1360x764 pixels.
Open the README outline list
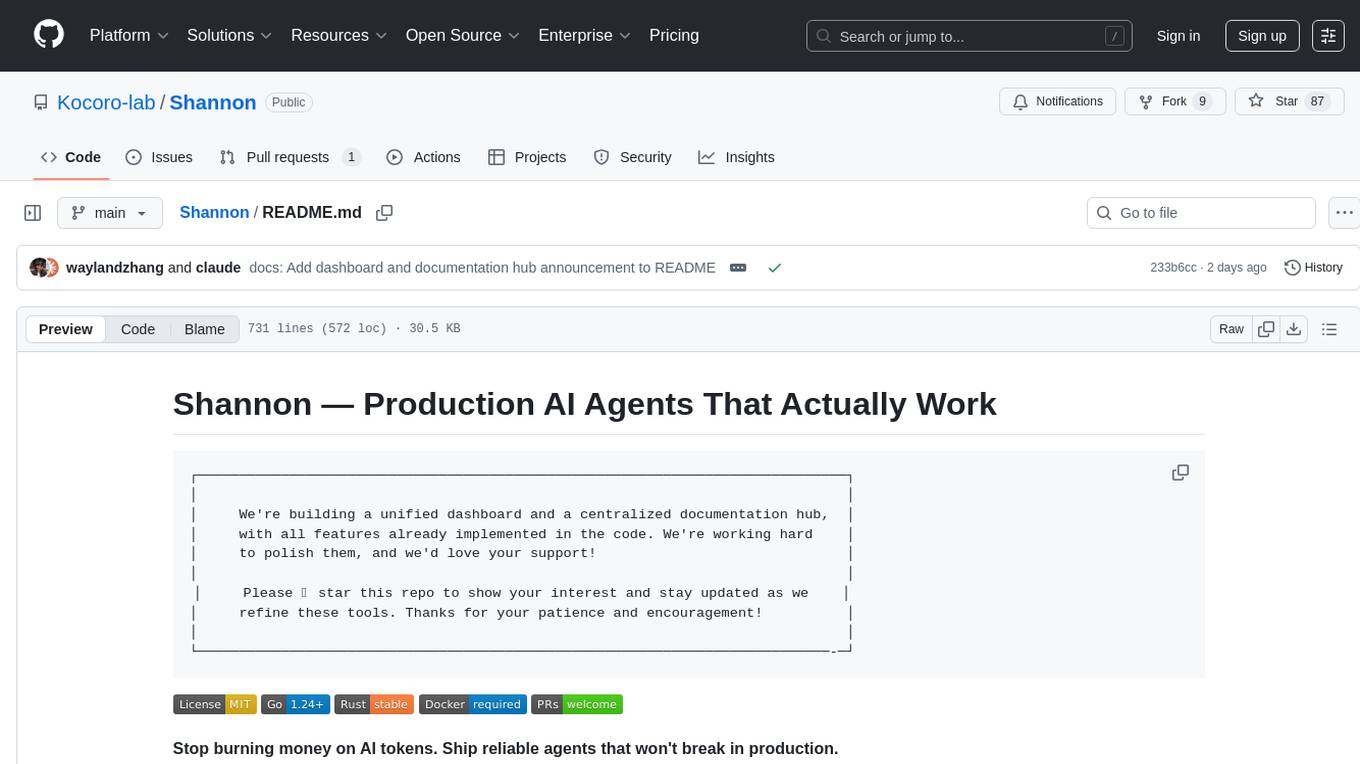(x=1329, y=329)
